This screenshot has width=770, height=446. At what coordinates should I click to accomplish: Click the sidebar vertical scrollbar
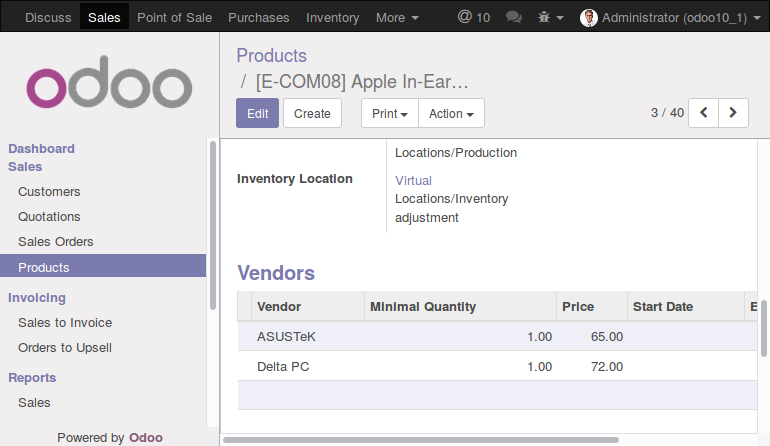pos(213,225)
